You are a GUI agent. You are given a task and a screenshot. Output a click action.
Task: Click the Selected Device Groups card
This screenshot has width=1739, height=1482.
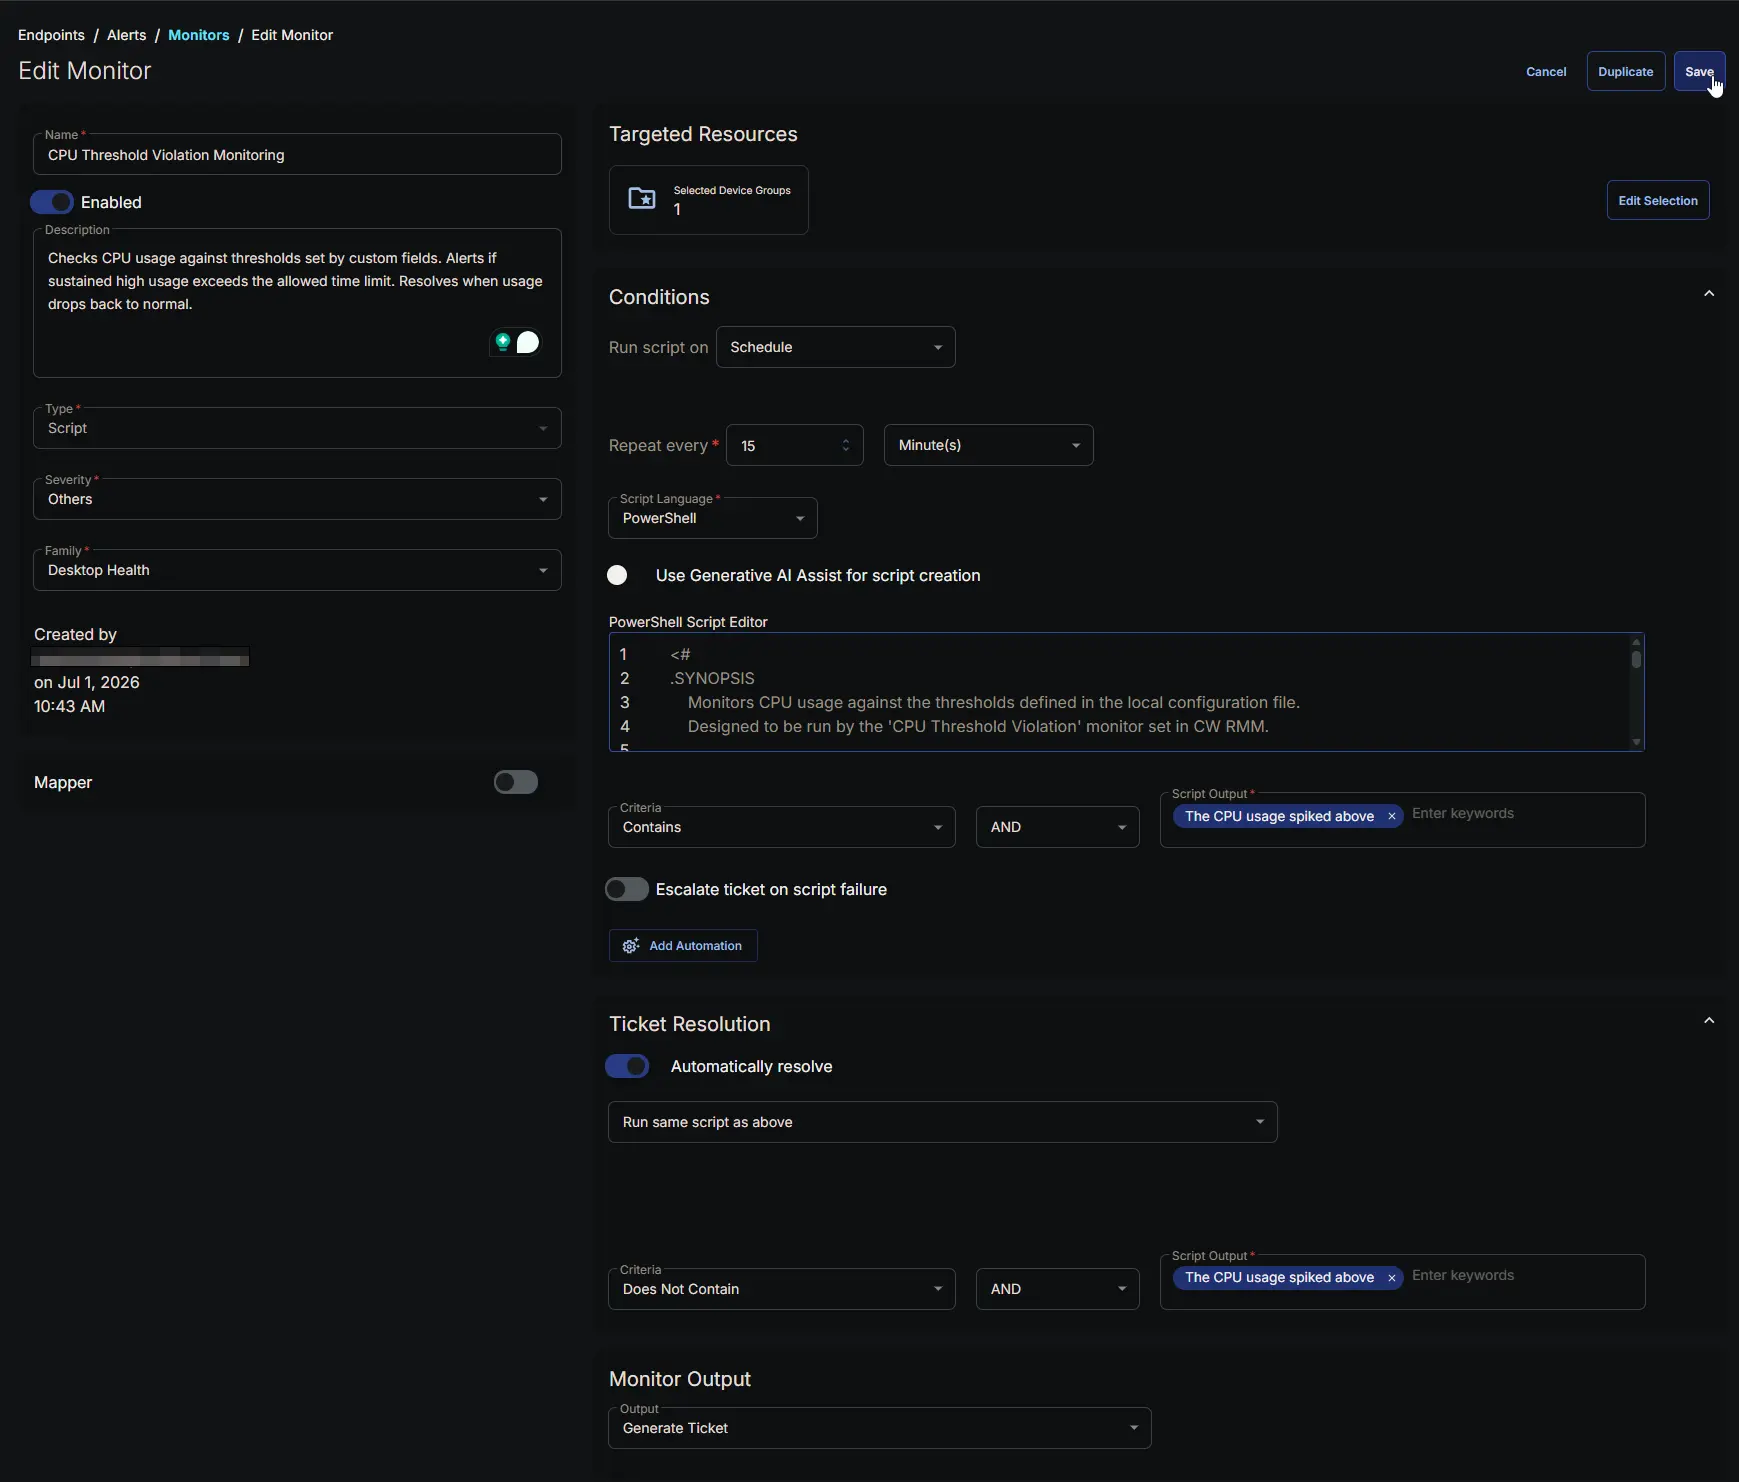click(x=709, y=200)
